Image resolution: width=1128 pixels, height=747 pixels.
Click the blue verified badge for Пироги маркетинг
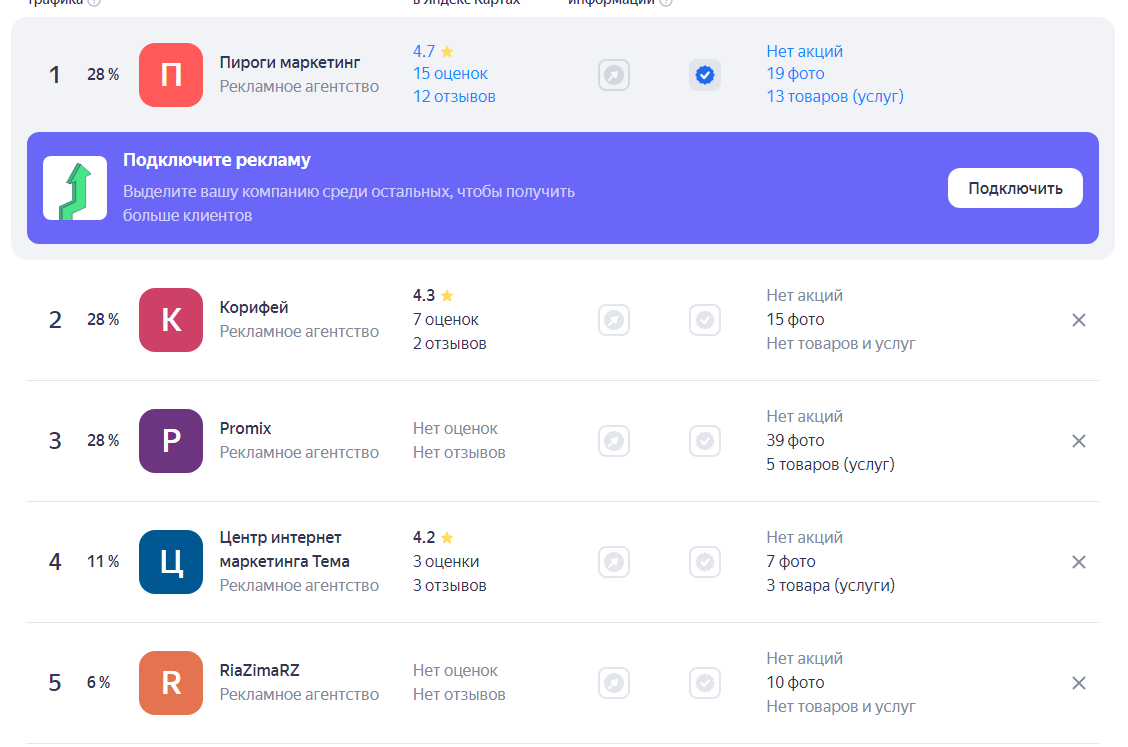pos(705,75)
